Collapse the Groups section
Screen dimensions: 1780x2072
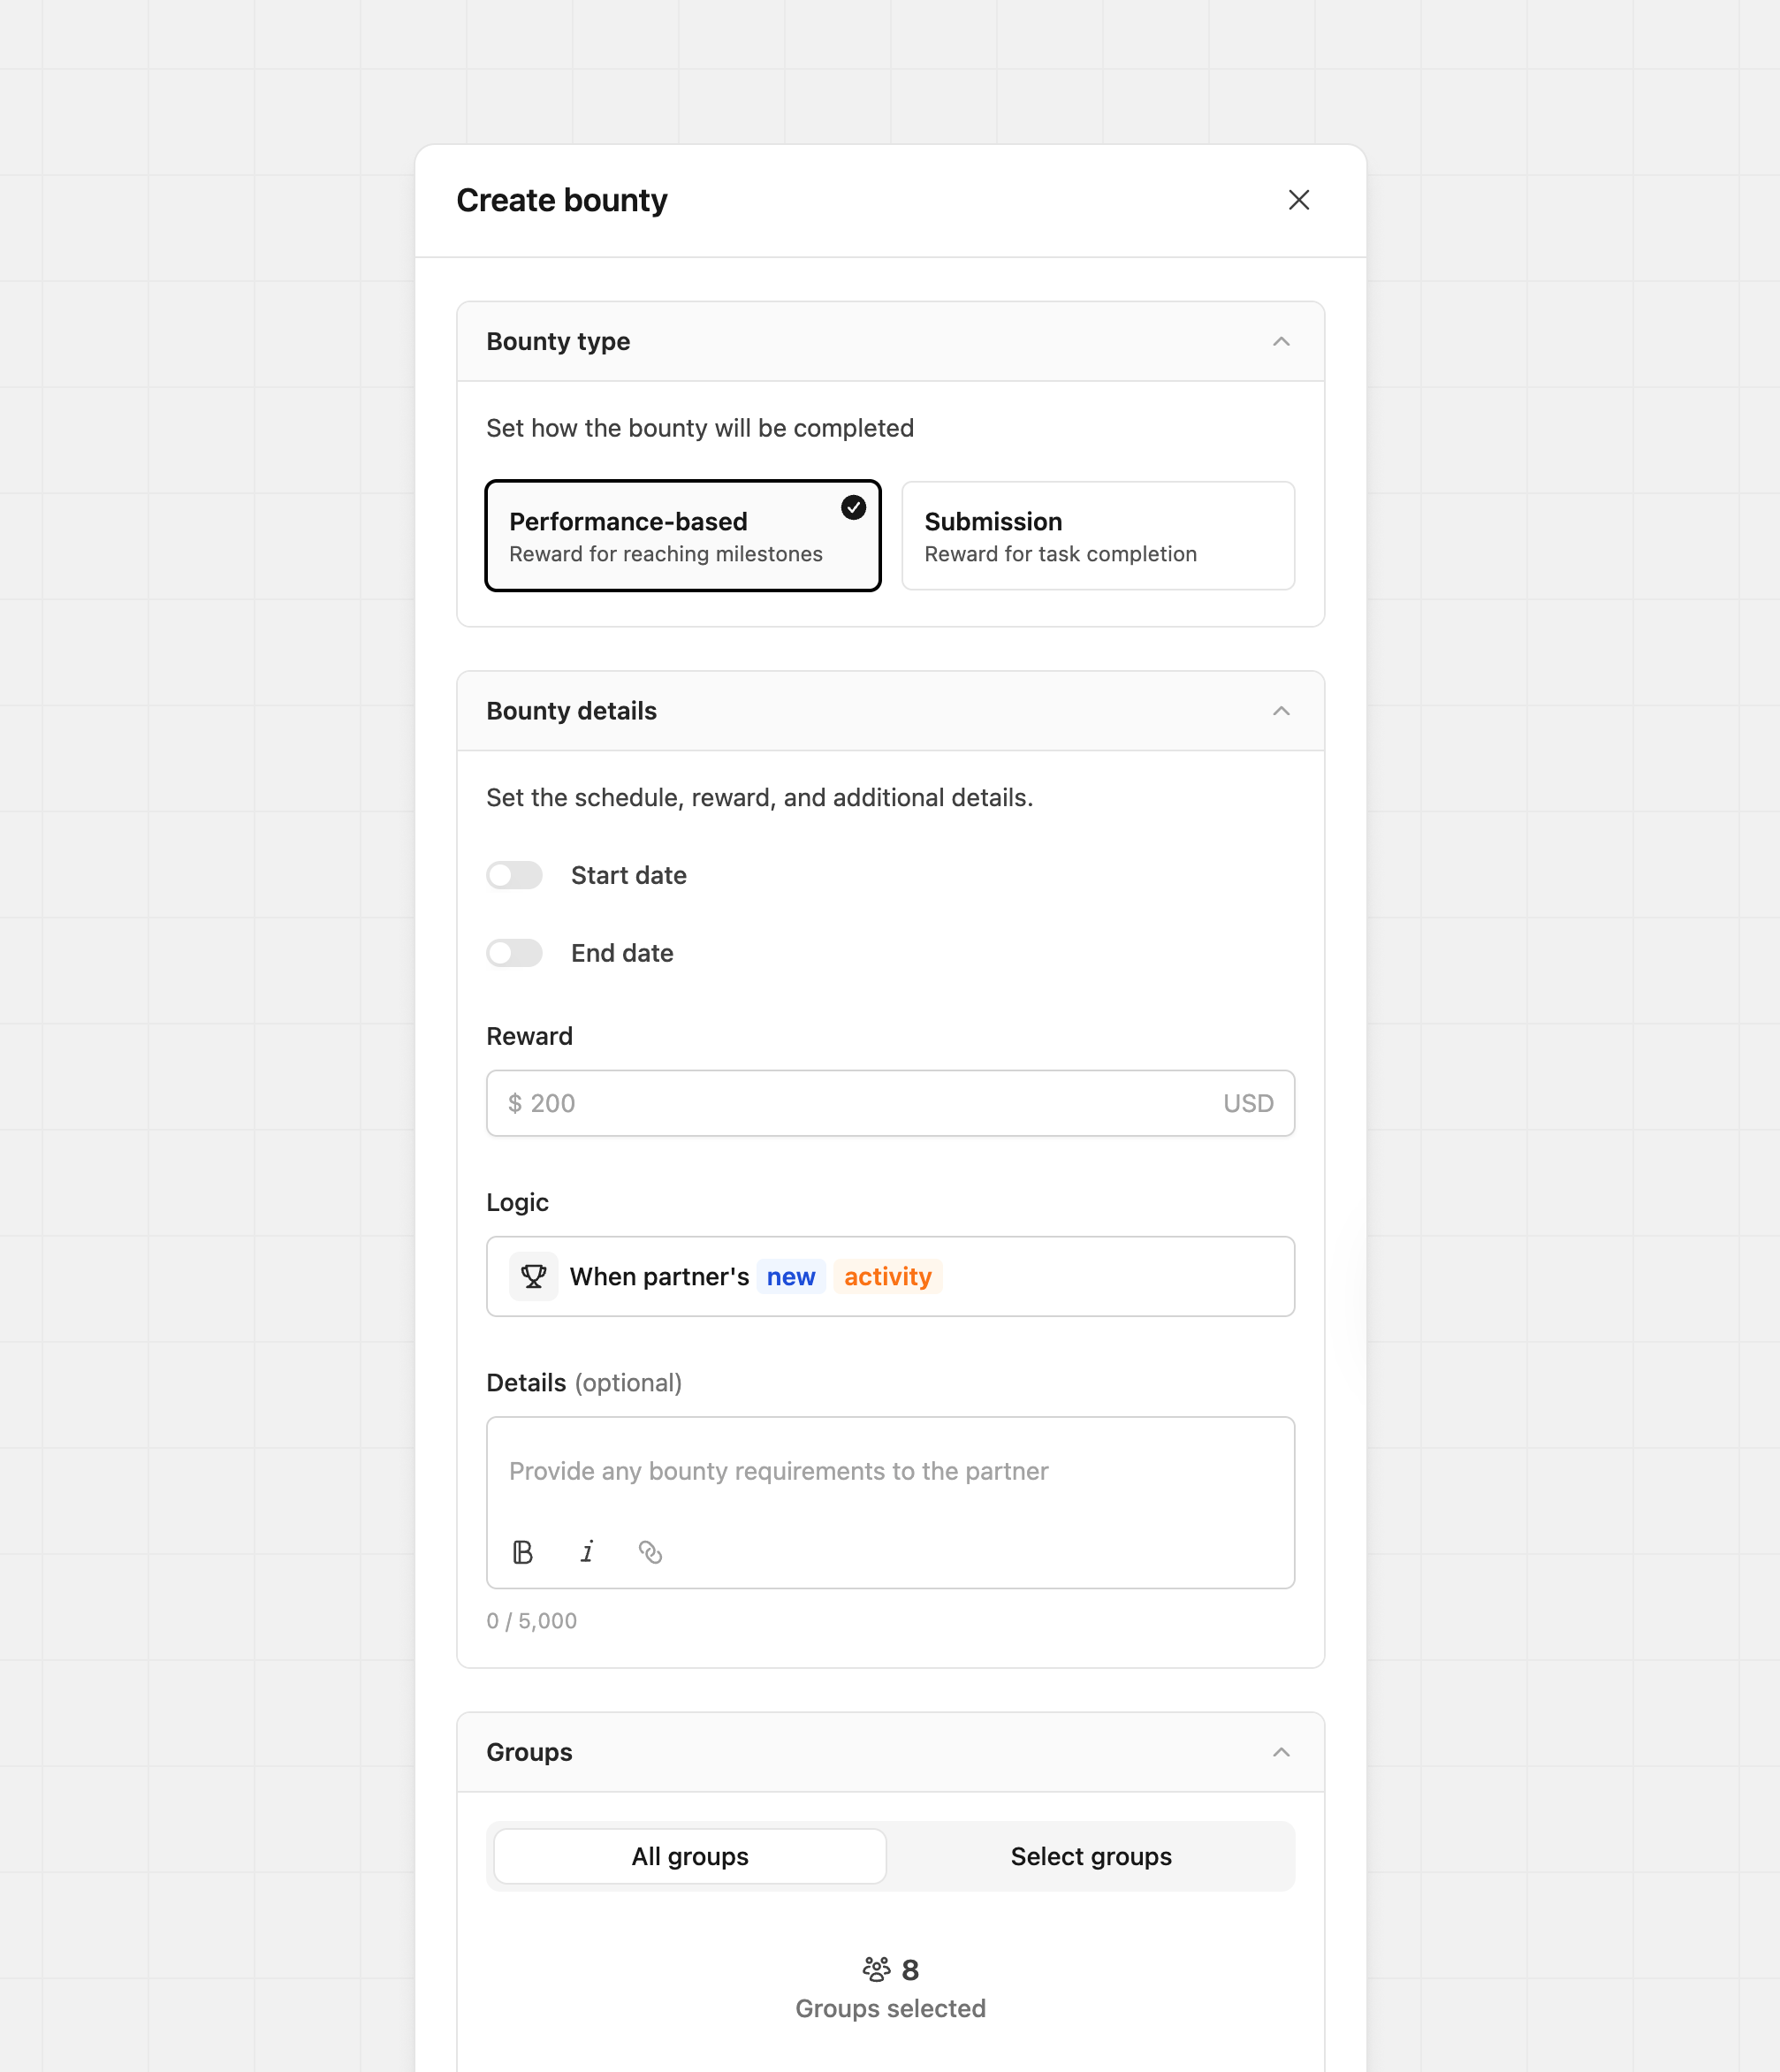[x=1281, y=1752]
